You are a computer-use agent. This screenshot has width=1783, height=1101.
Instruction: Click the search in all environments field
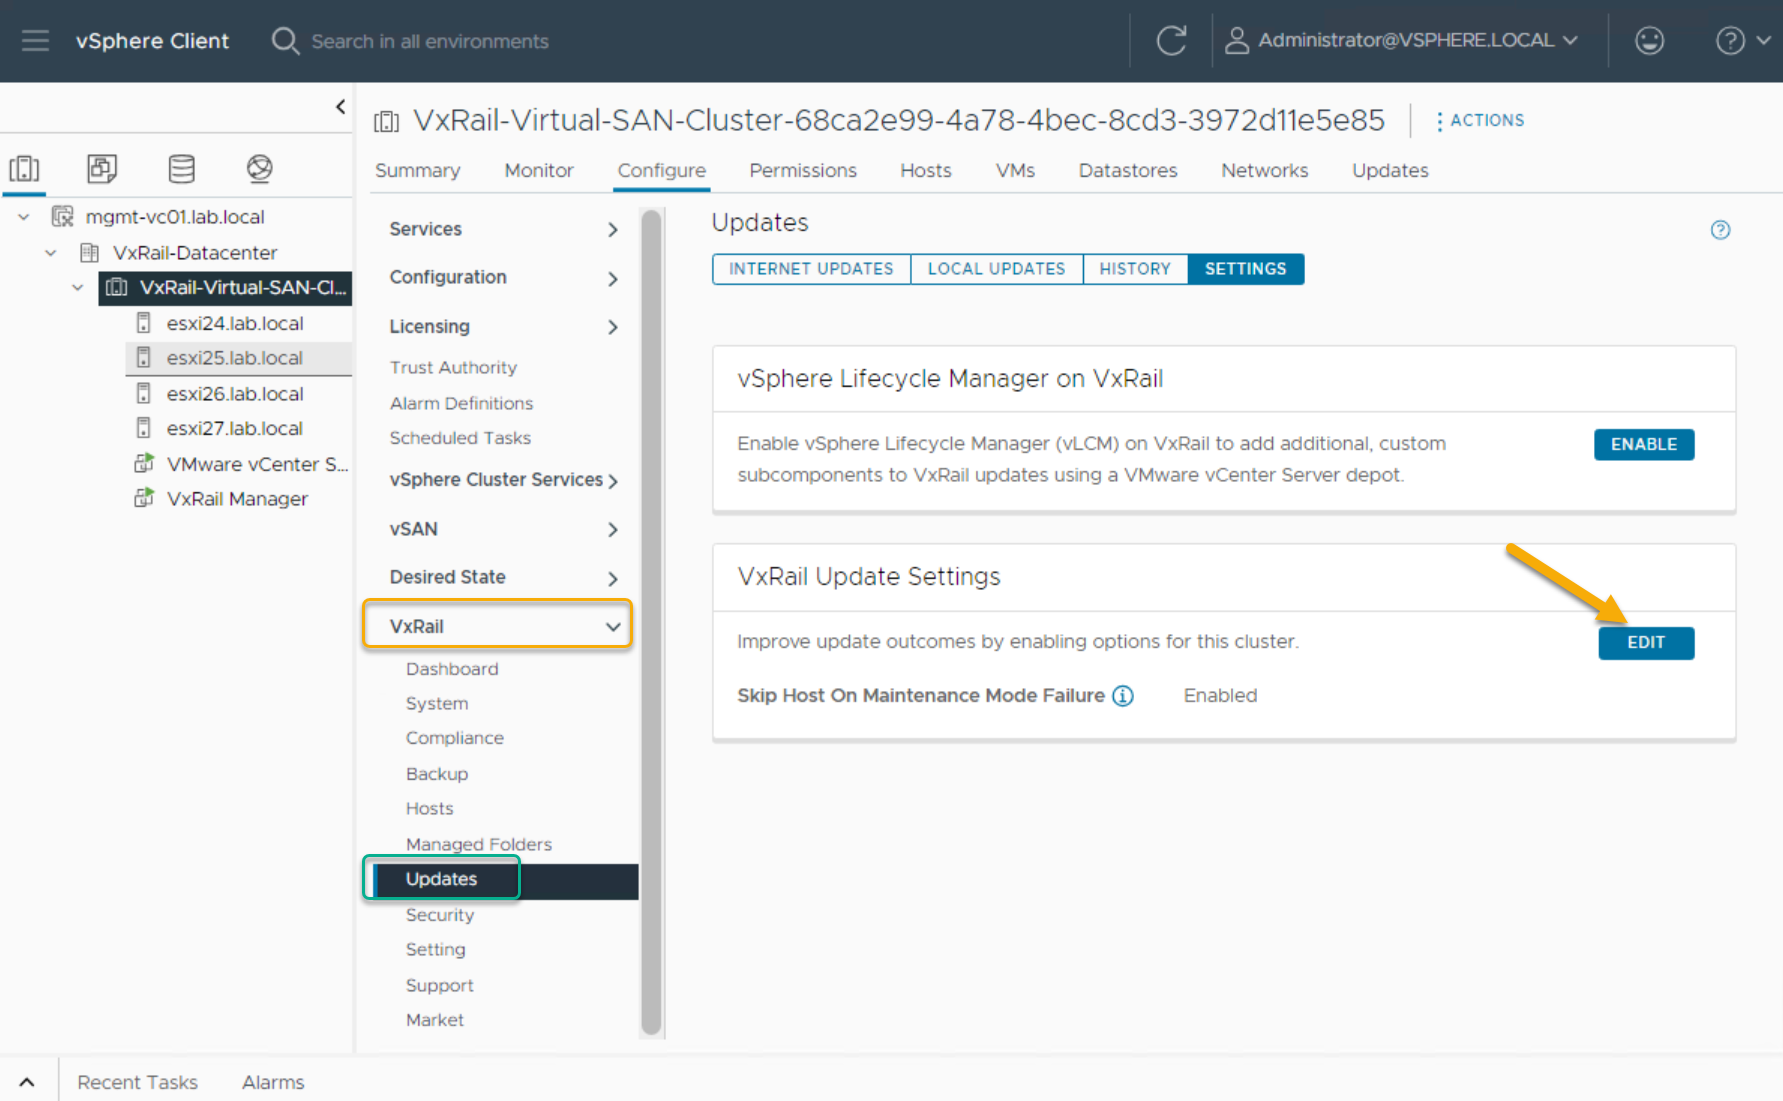pyautogui.click(x=430, y=41)
